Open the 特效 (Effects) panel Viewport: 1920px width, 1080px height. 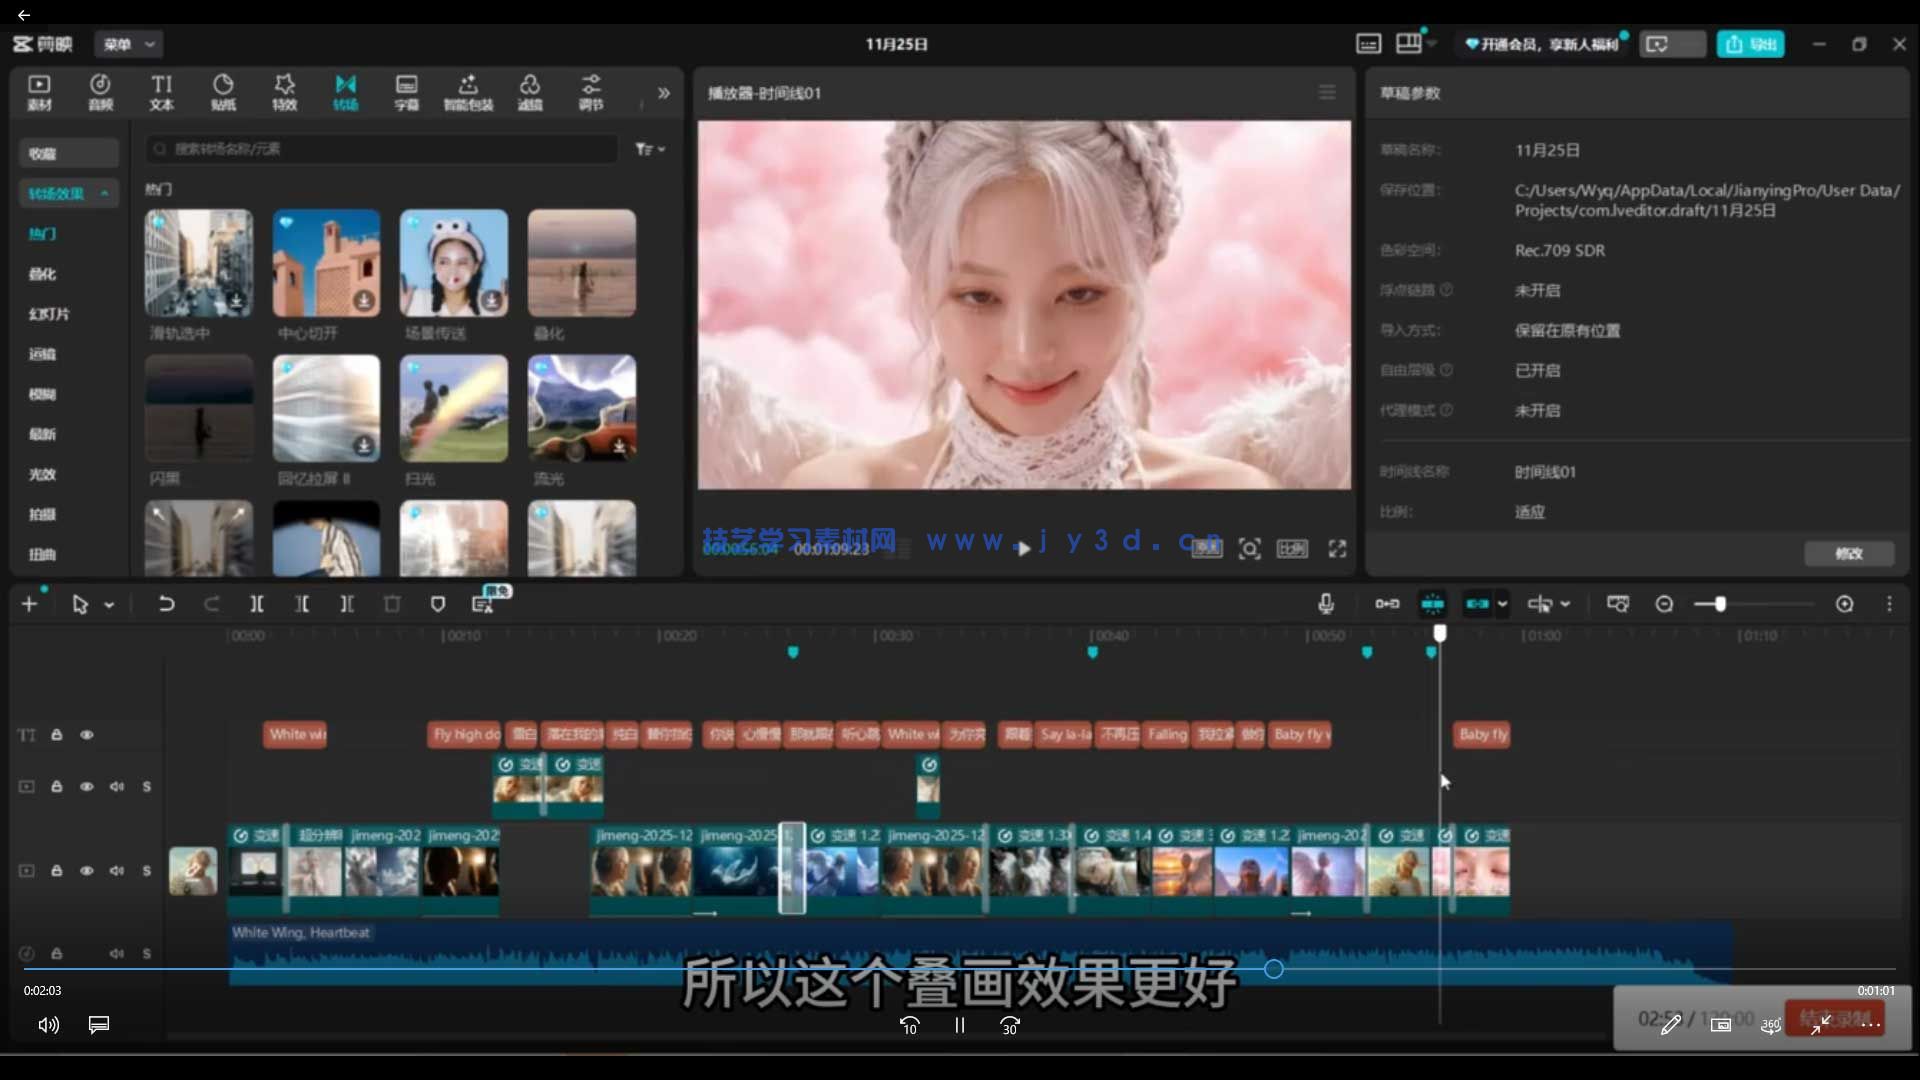coord(284,92)
